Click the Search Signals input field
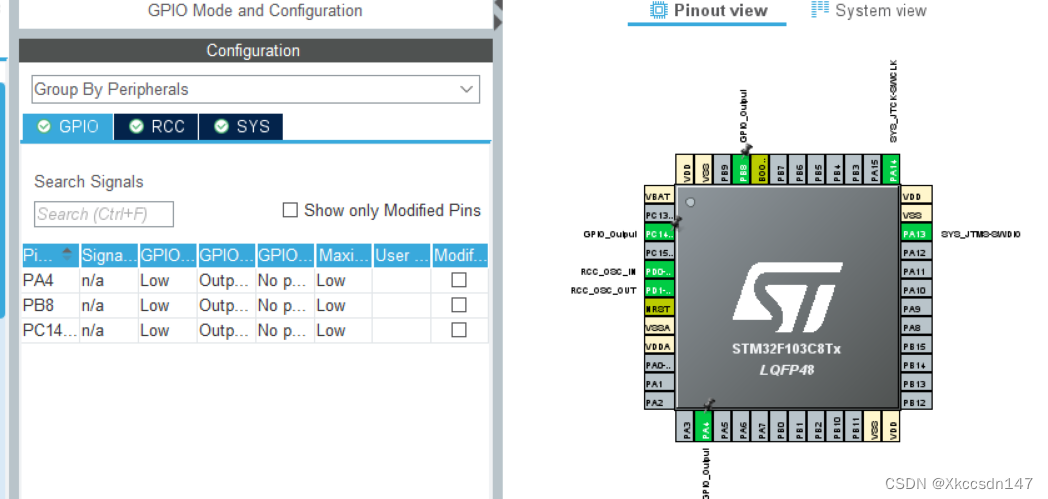The height and width of the screenshot is (499, 1048). coord(104,214)
